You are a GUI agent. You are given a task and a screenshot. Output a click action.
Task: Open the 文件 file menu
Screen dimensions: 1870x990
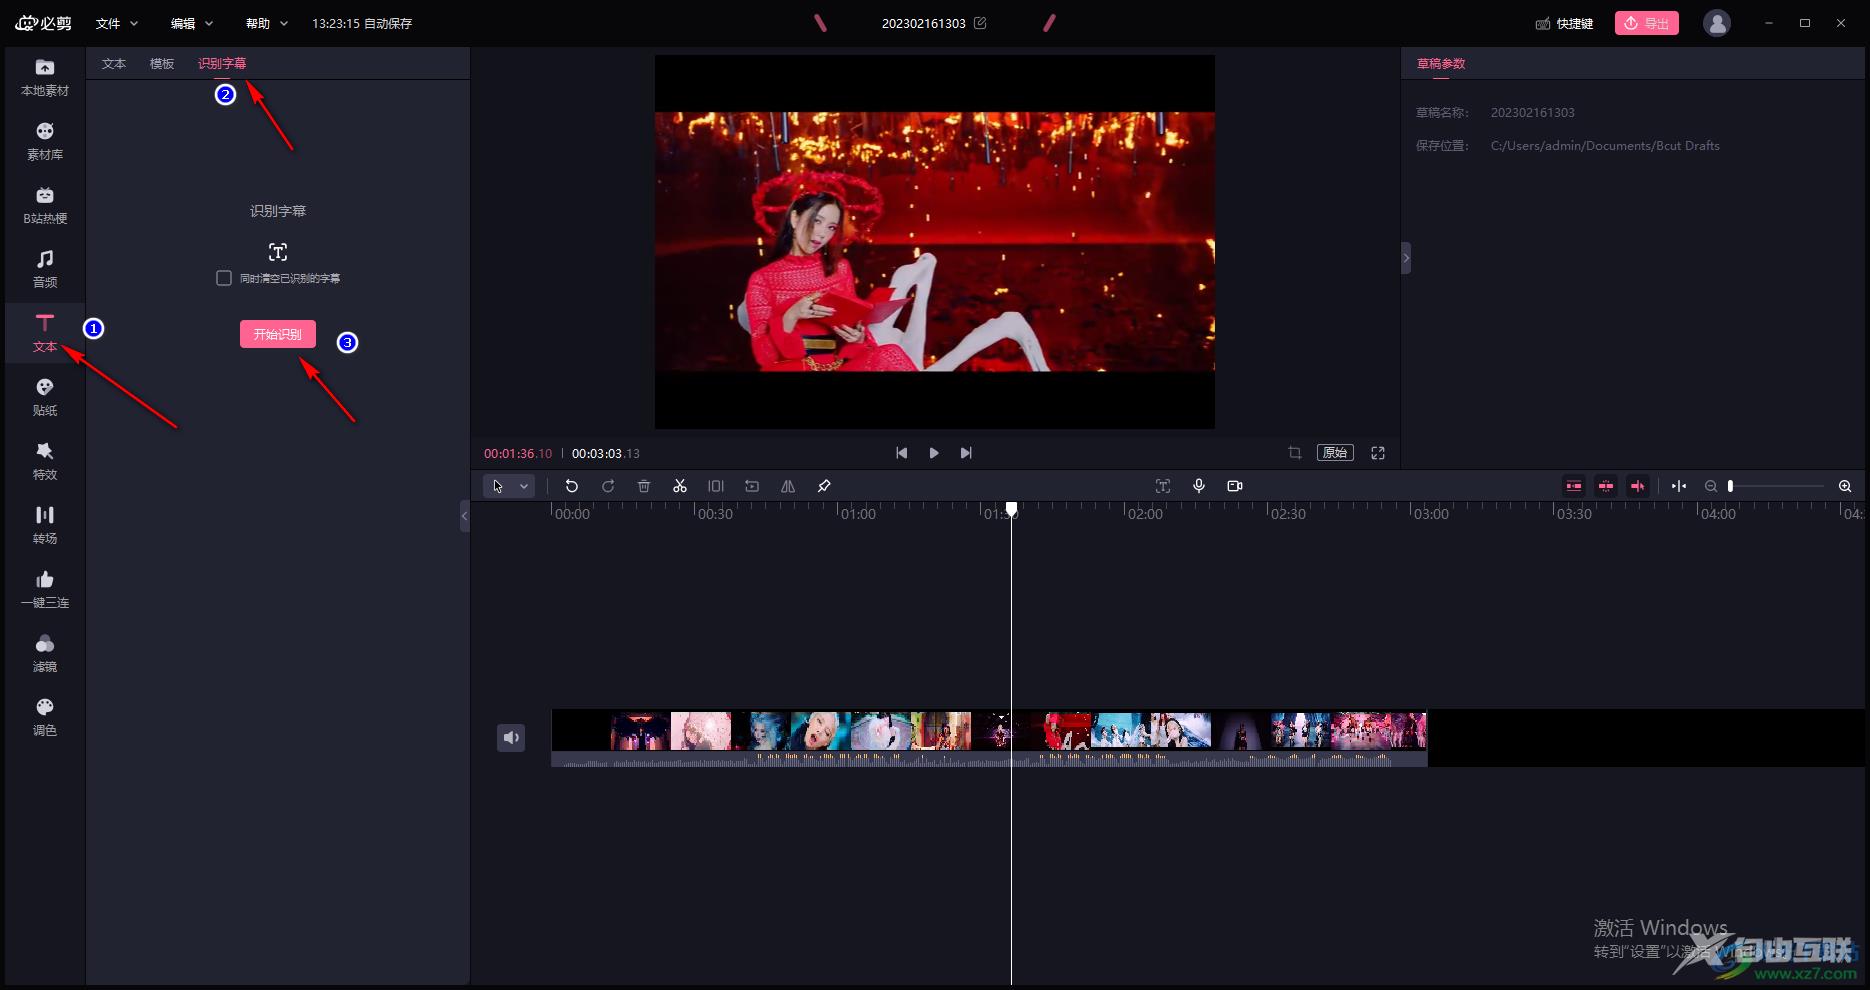[116, 23]
